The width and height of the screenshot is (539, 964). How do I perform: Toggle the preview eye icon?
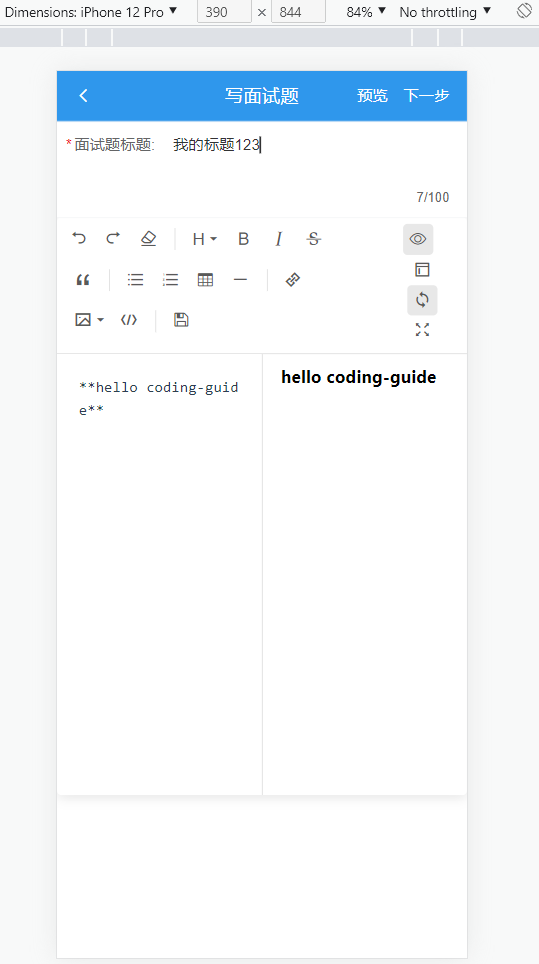[x=418, y=239]
